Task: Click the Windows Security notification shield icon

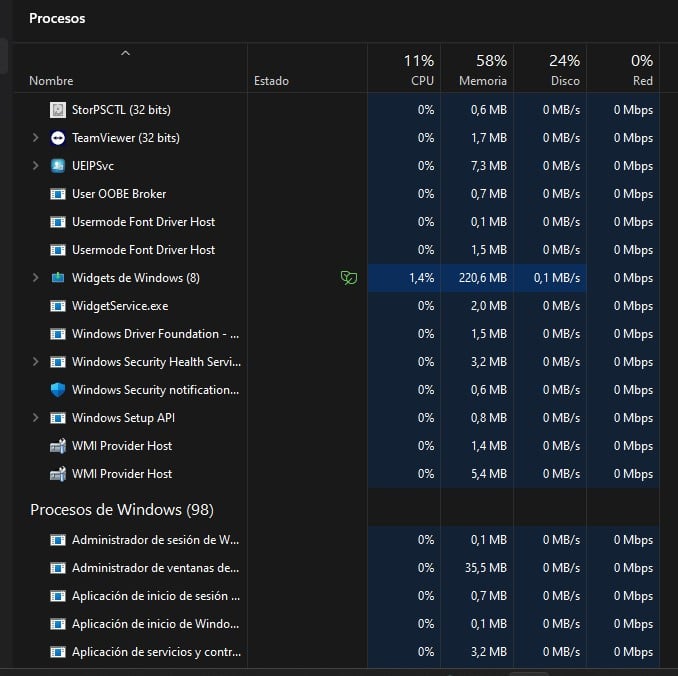Action: (x=58, y=390)
